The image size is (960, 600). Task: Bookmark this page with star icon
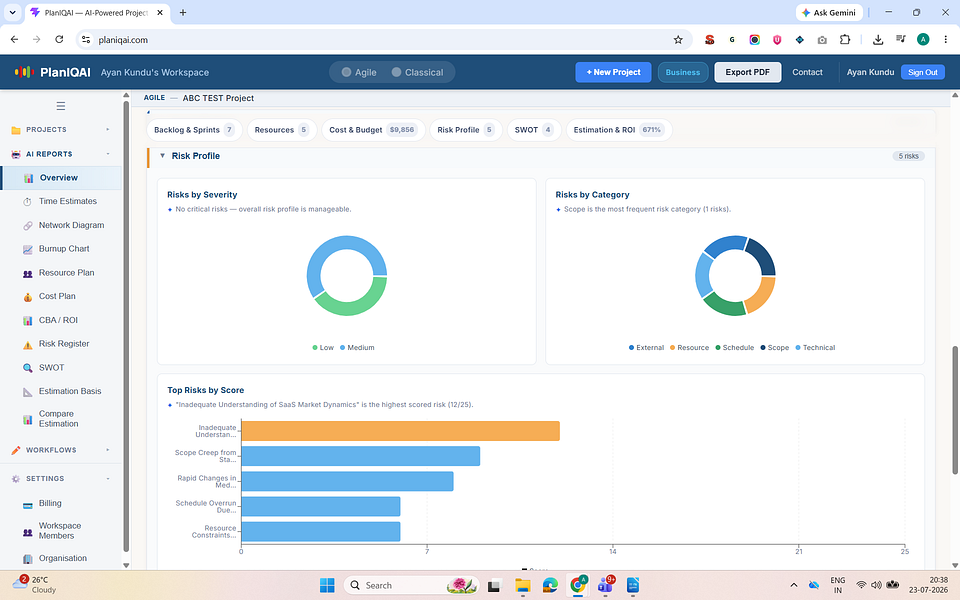[x=678, y=40]
